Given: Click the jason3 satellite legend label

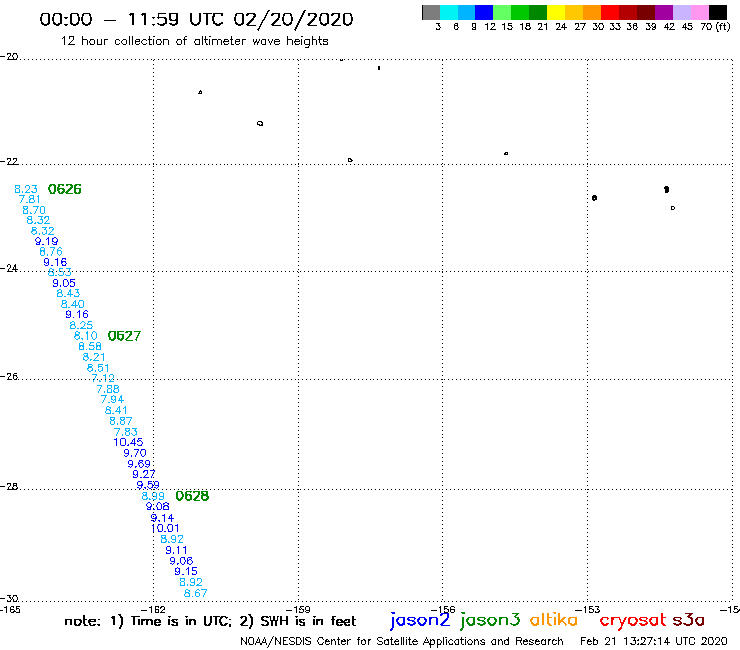Looking at the screenshot, I should tap(490, 620).
